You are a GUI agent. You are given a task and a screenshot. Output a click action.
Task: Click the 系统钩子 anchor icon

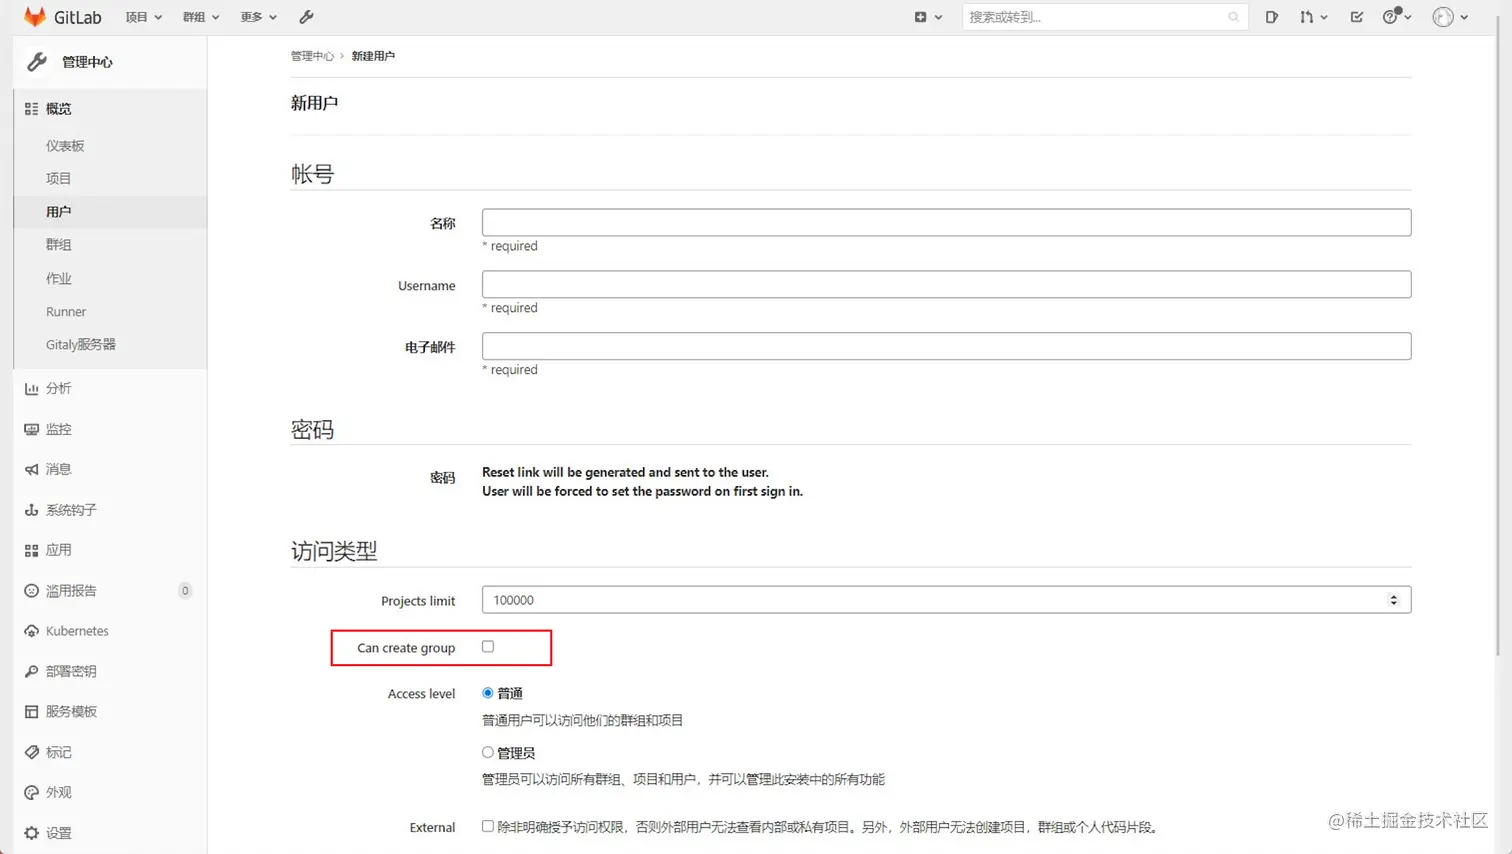pyautogui.click(x=31, y=510)
